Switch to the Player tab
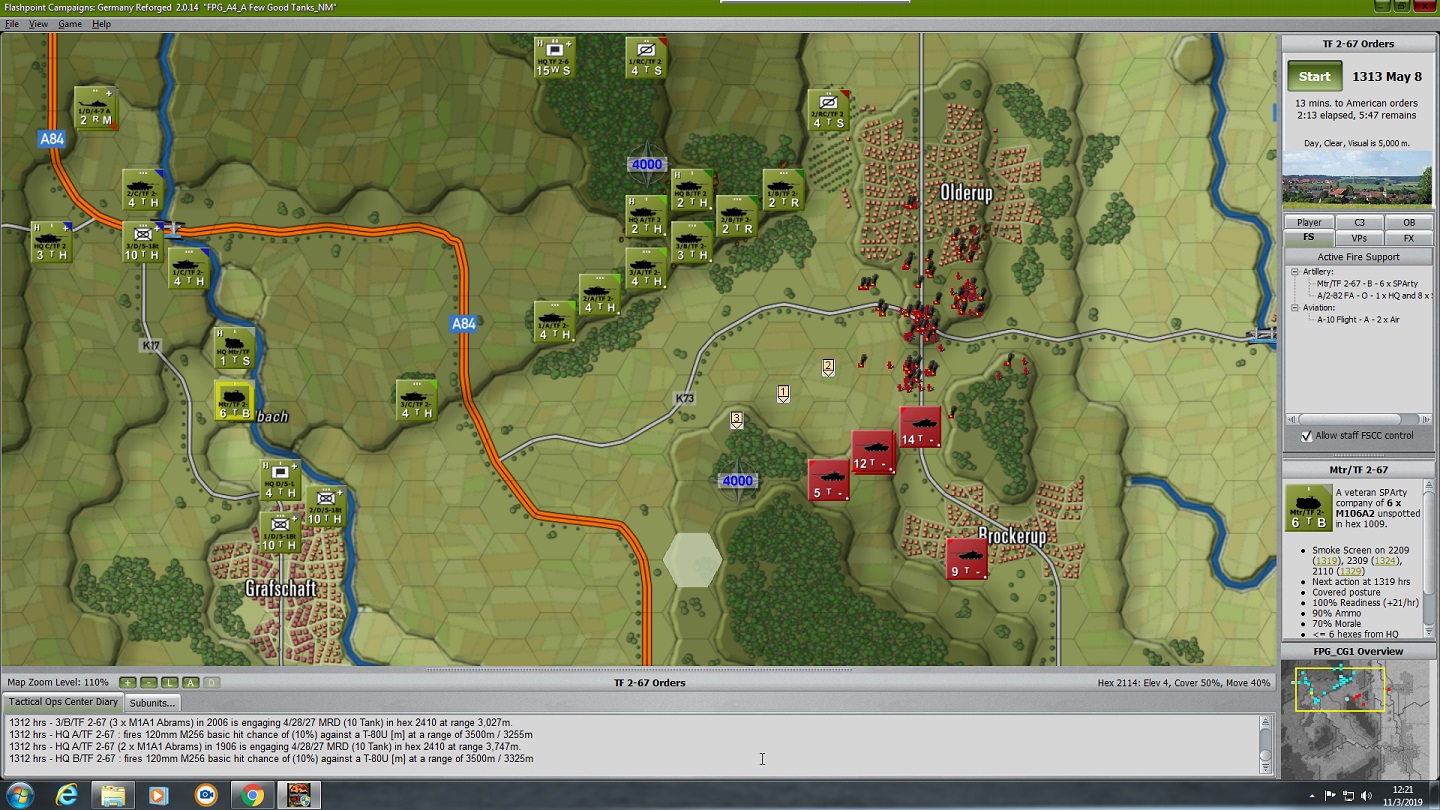The image size is (1440, 810). pos(1309,223)
